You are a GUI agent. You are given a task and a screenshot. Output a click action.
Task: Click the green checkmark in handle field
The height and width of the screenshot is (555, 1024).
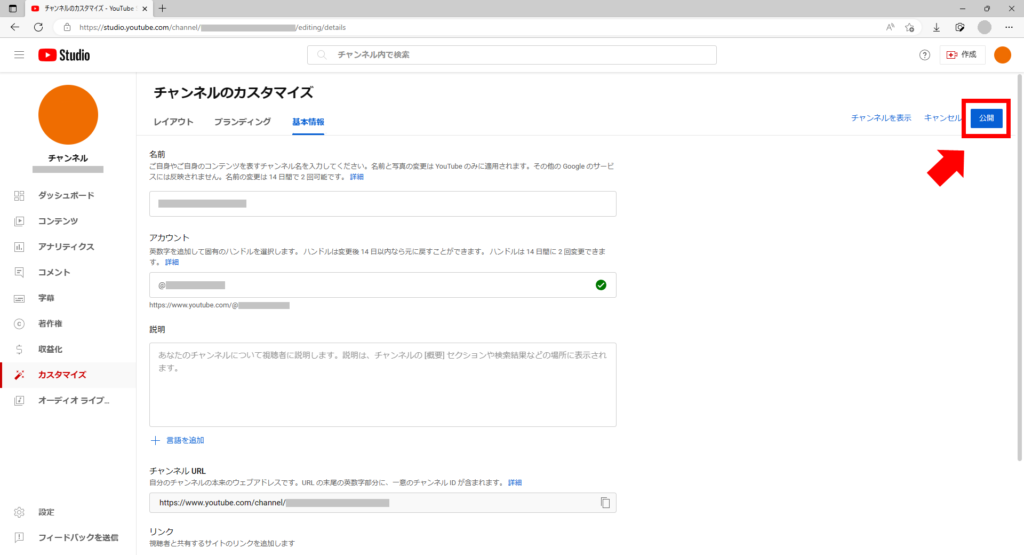coord(601,285)
